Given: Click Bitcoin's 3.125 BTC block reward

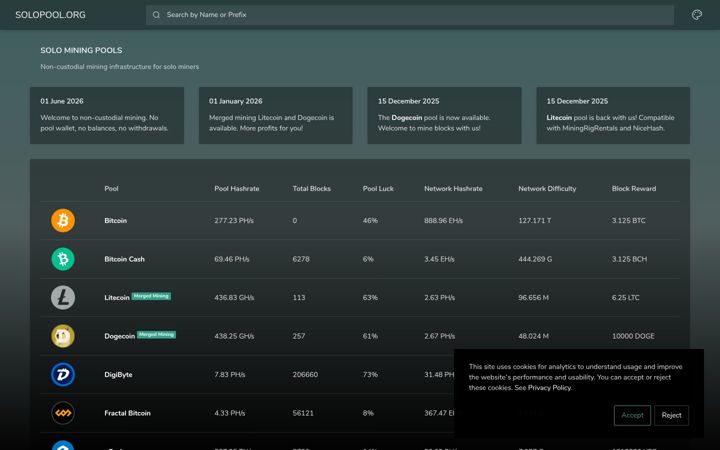Looking at the screenshot, I should tap(629, 220).
